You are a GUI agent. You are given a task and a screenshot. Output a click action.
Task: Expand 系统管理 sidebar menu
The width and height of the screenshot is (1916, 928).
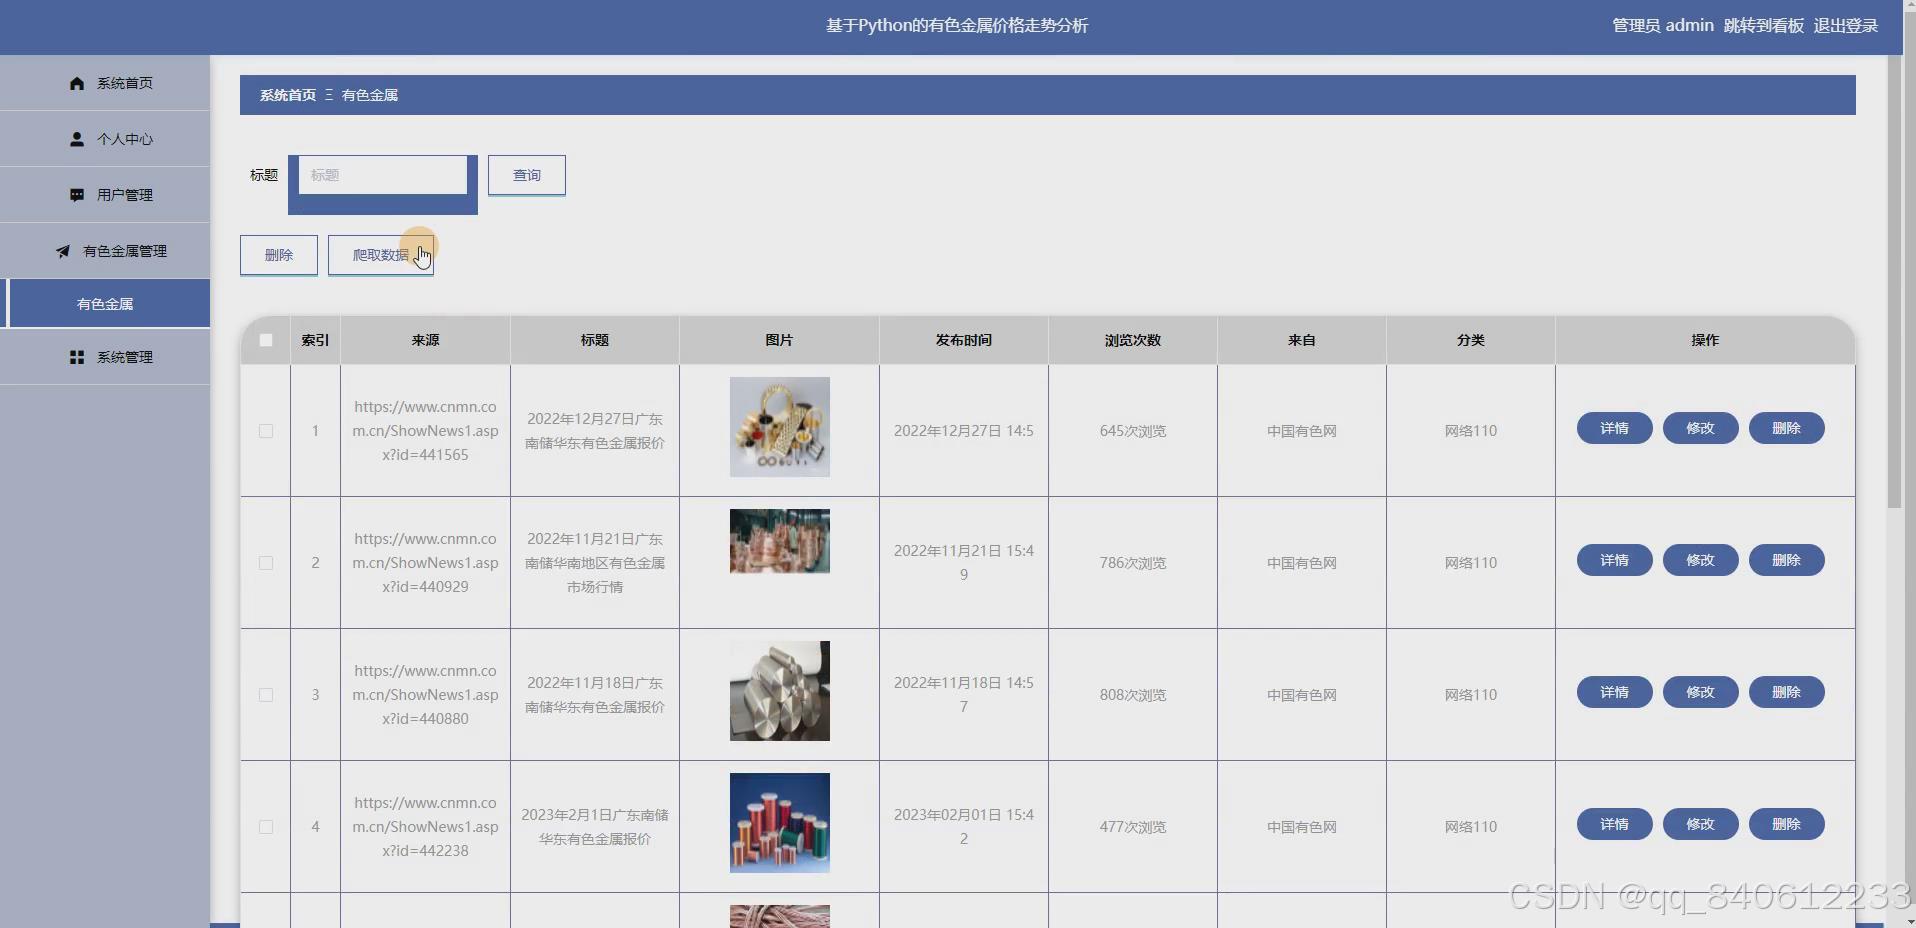point(105,357)
